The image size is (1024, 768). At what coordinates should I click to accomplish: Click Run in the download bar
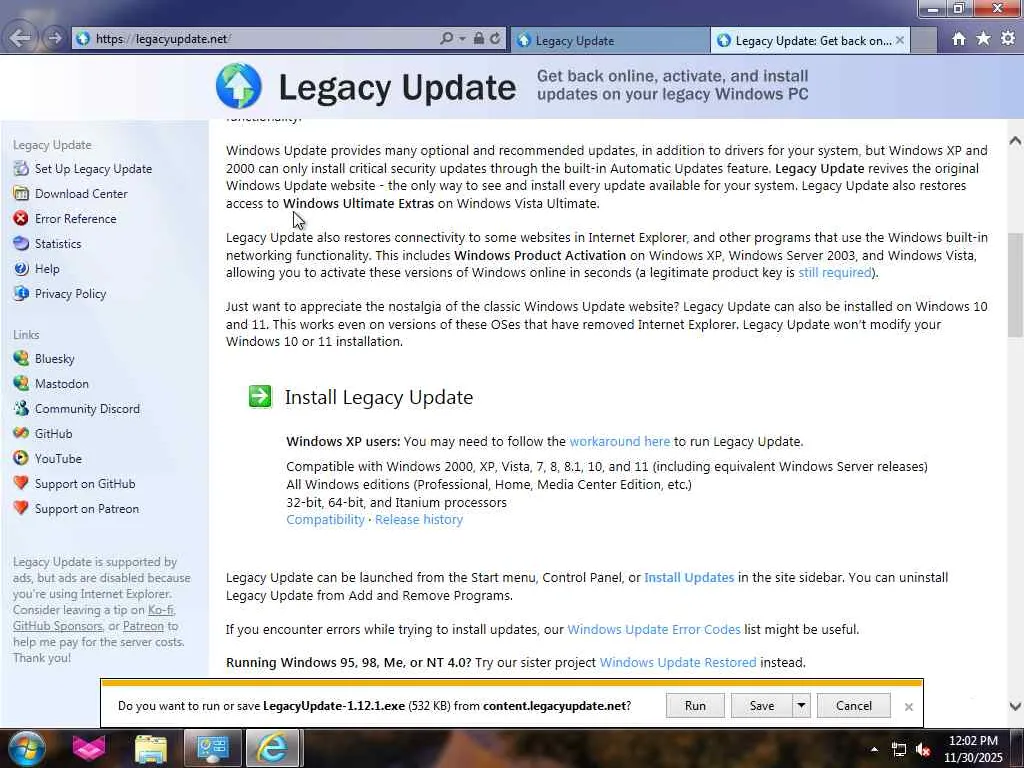point(695,706)
